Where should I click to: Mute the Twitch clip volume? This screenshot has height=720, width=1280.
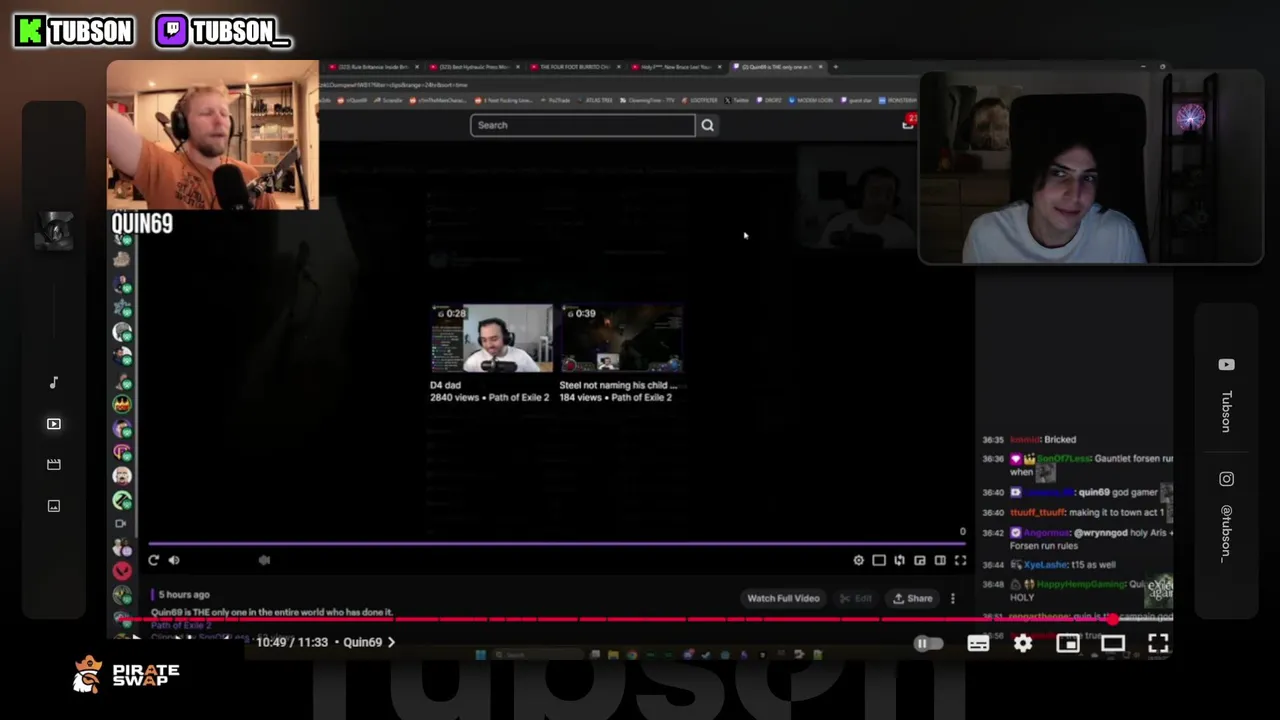tap(174, 561)
